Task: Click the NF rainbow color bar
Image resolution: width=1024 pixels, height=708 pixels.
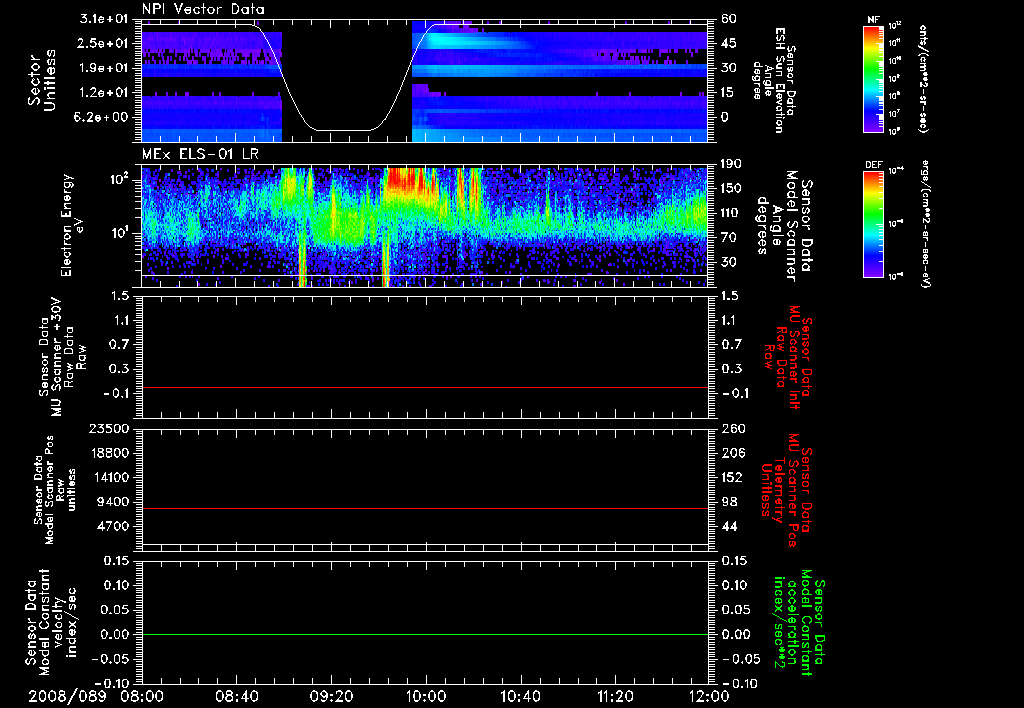Action: (x=874, y=78)
